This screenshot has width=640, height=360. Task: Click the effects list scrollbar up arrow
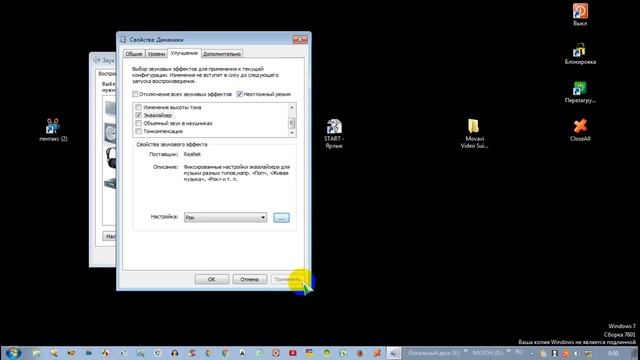coord(291,107)
